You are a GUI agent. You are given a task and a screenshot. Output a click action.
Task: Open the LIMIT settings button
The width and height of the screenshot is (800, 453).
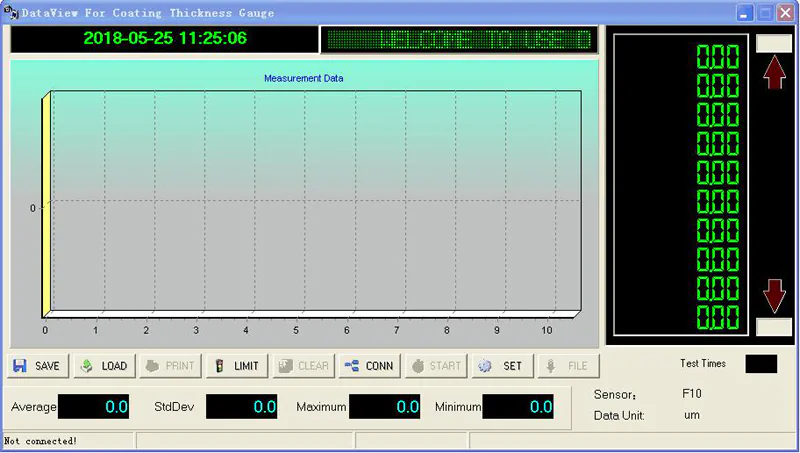tap(237, 366)
